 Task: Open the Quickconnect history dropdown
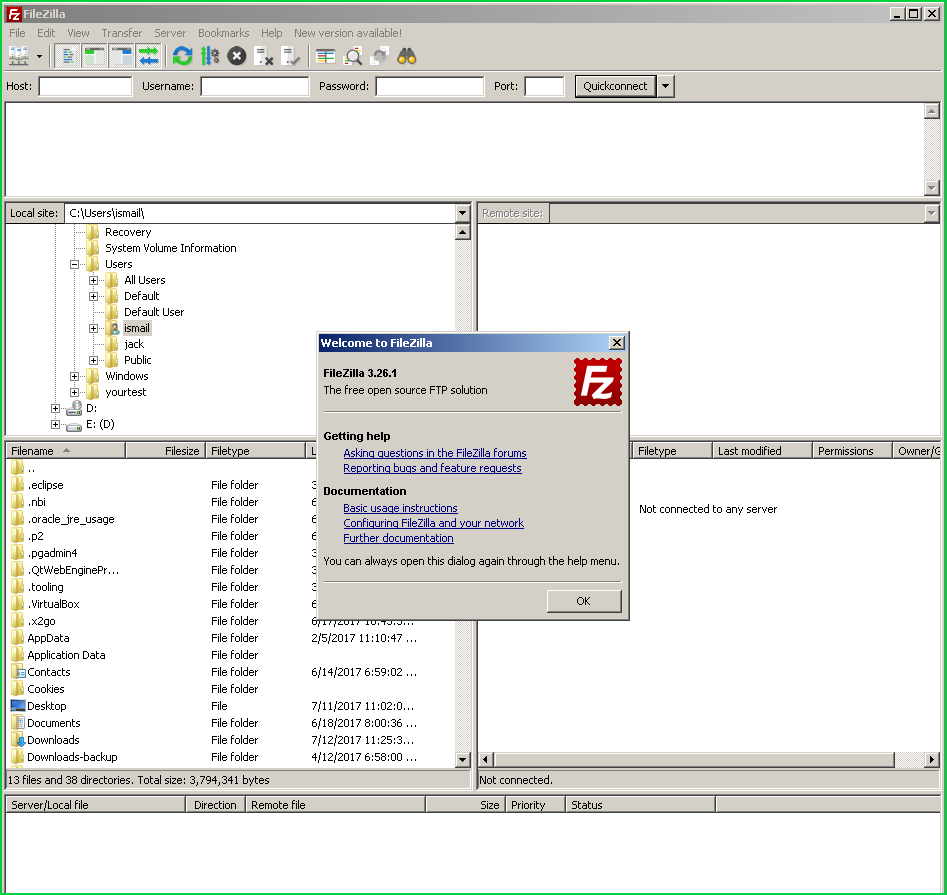pyautogui.click(x=666, y=86)
